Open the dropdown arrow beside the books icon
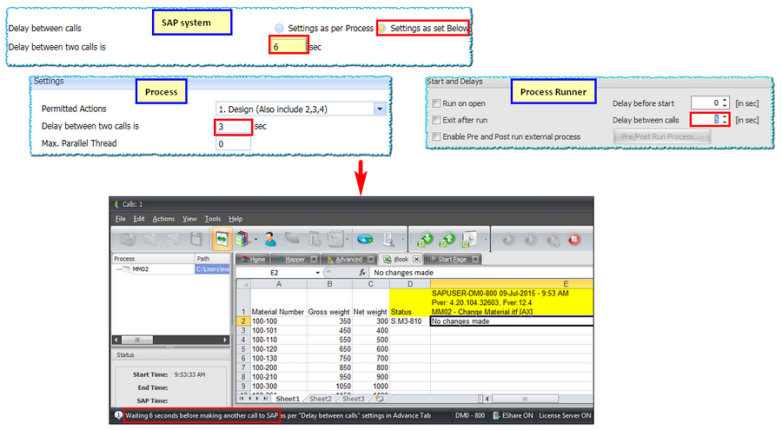 pos(255,239)
